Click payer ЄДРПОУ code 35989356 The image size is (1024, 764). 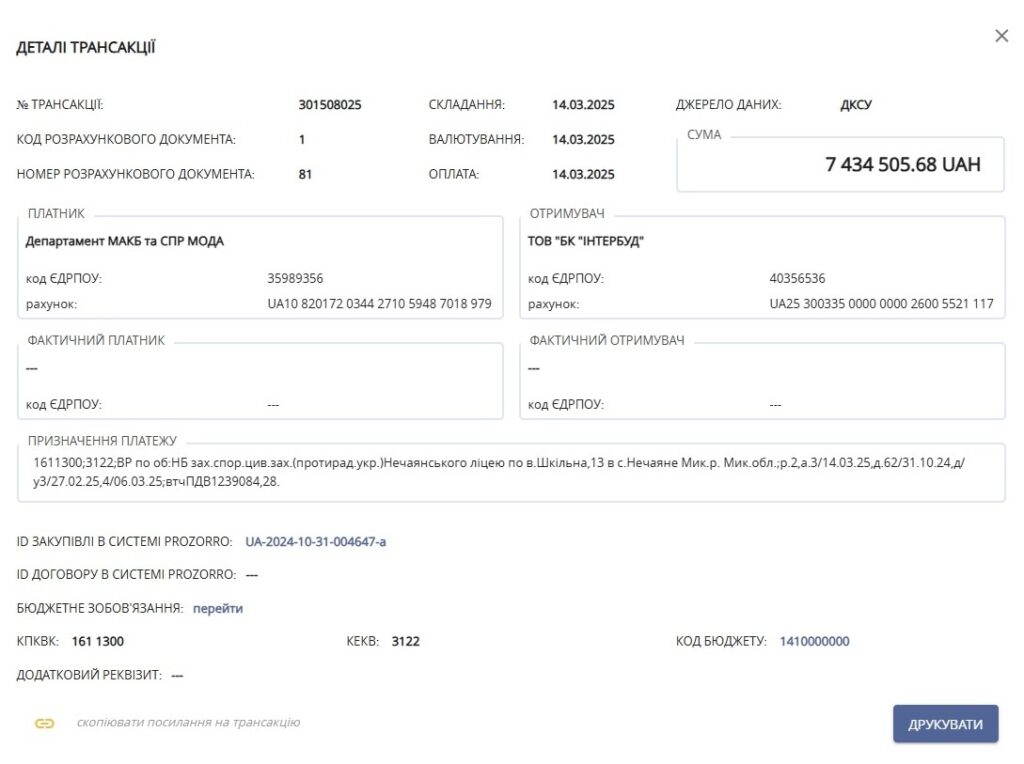(295, 278)
